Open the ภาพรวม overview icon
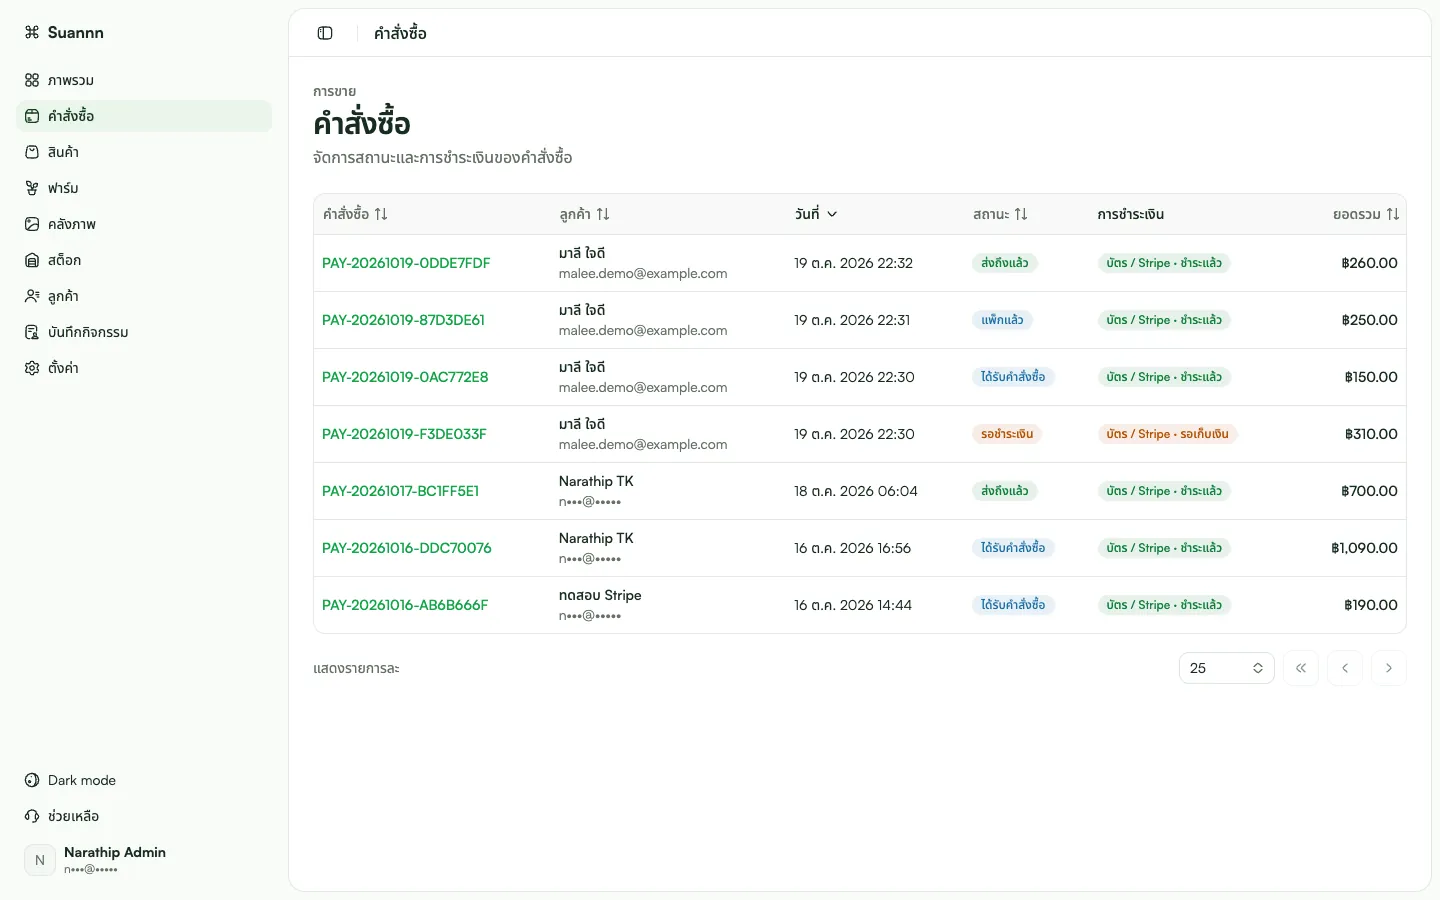The height and width of the screenshot is (900, 1440). 32,80
